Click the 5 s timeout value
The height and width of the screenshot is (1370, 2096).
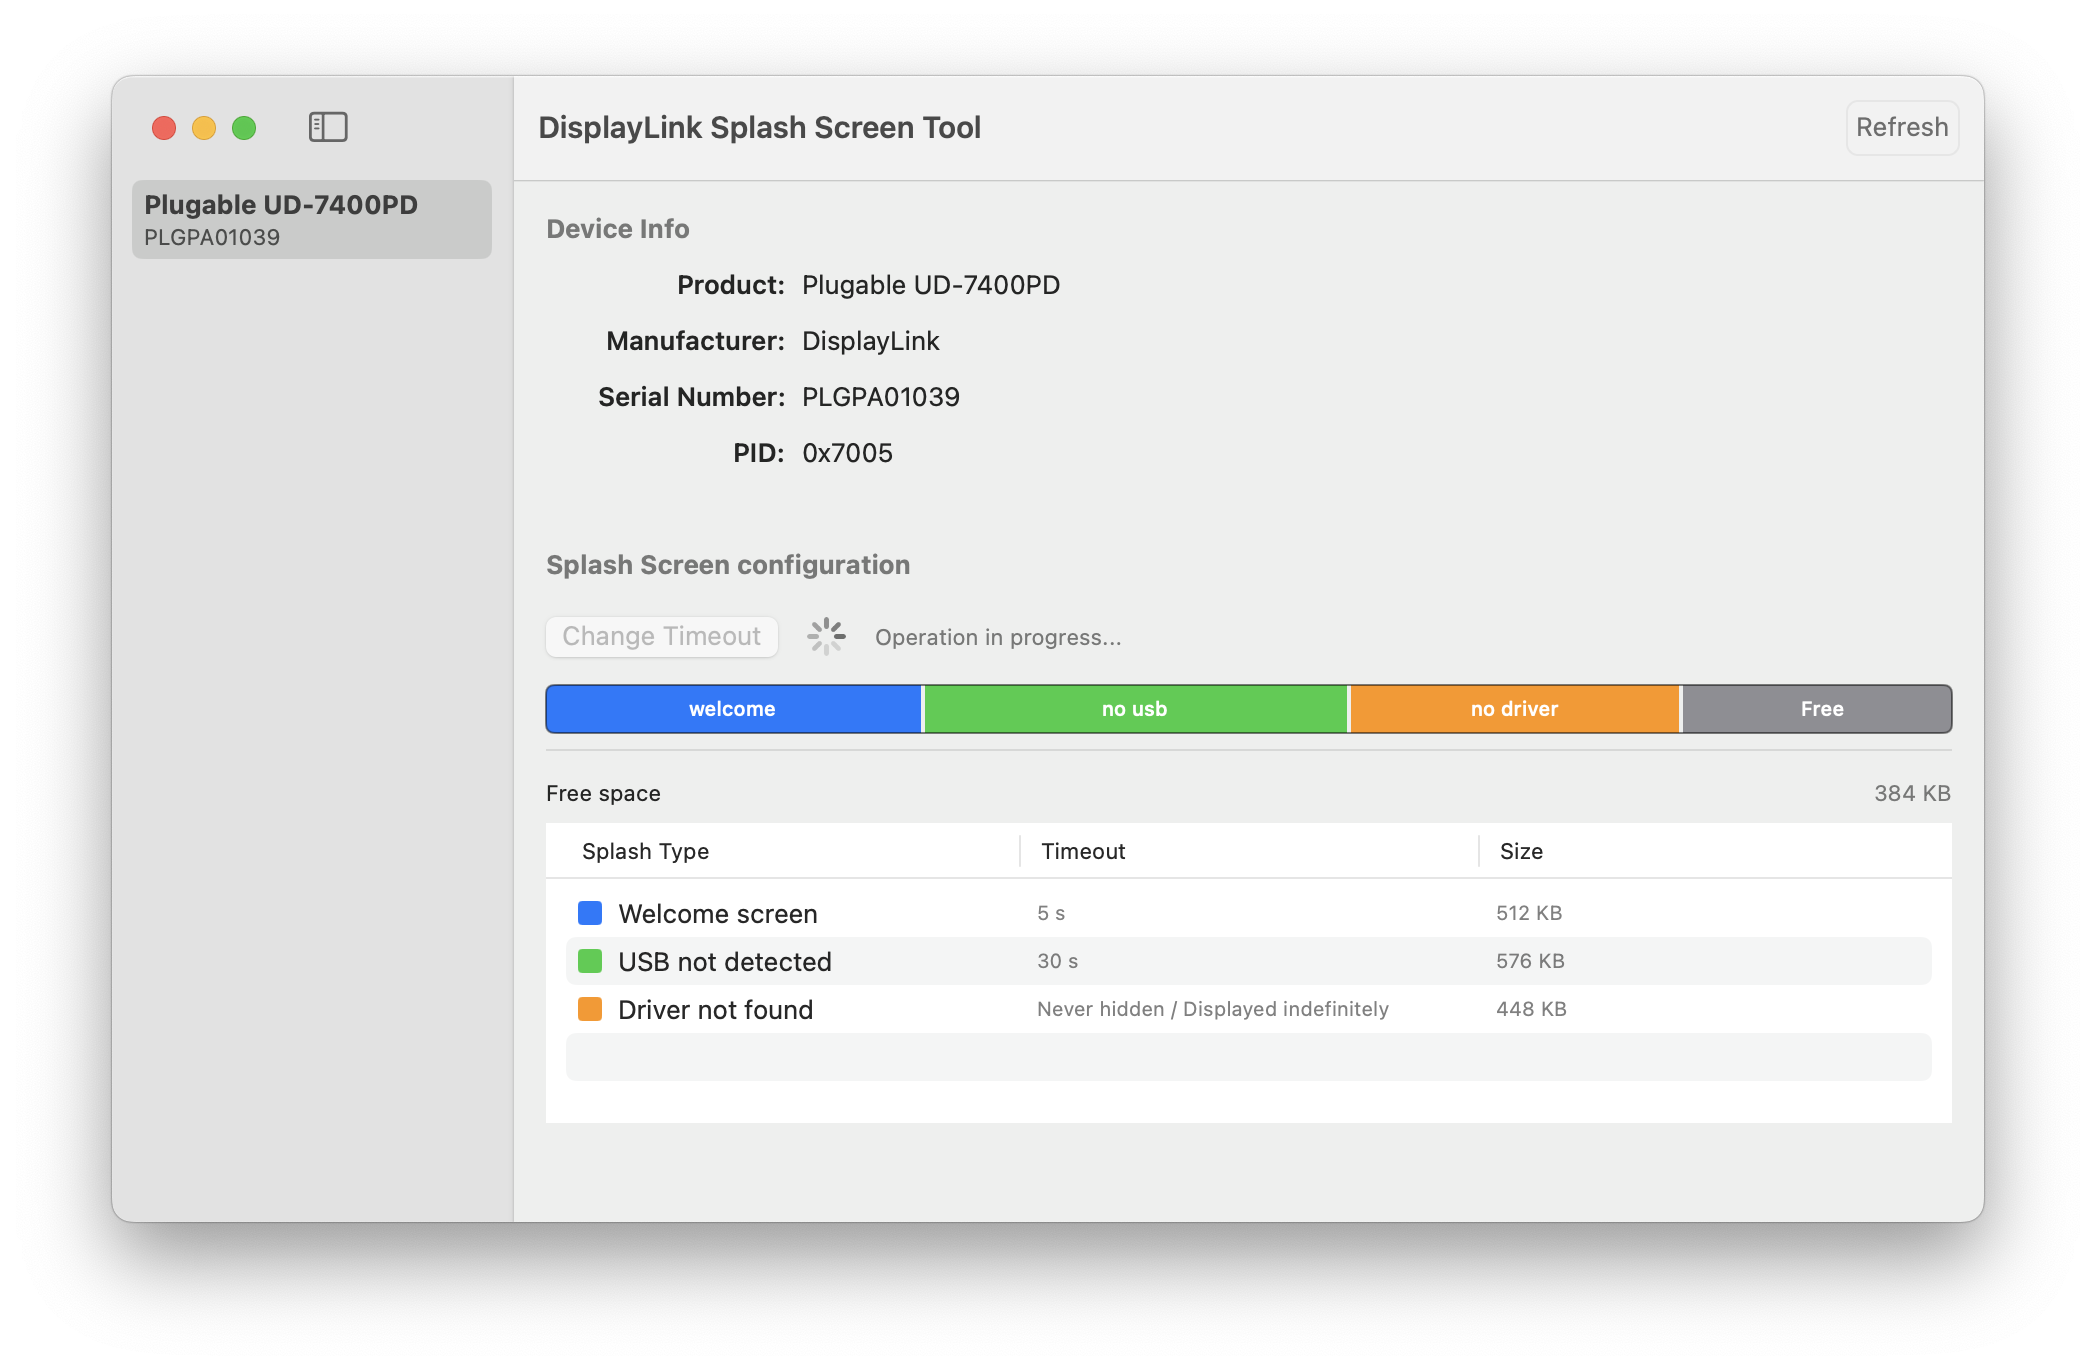[1051, 913]
